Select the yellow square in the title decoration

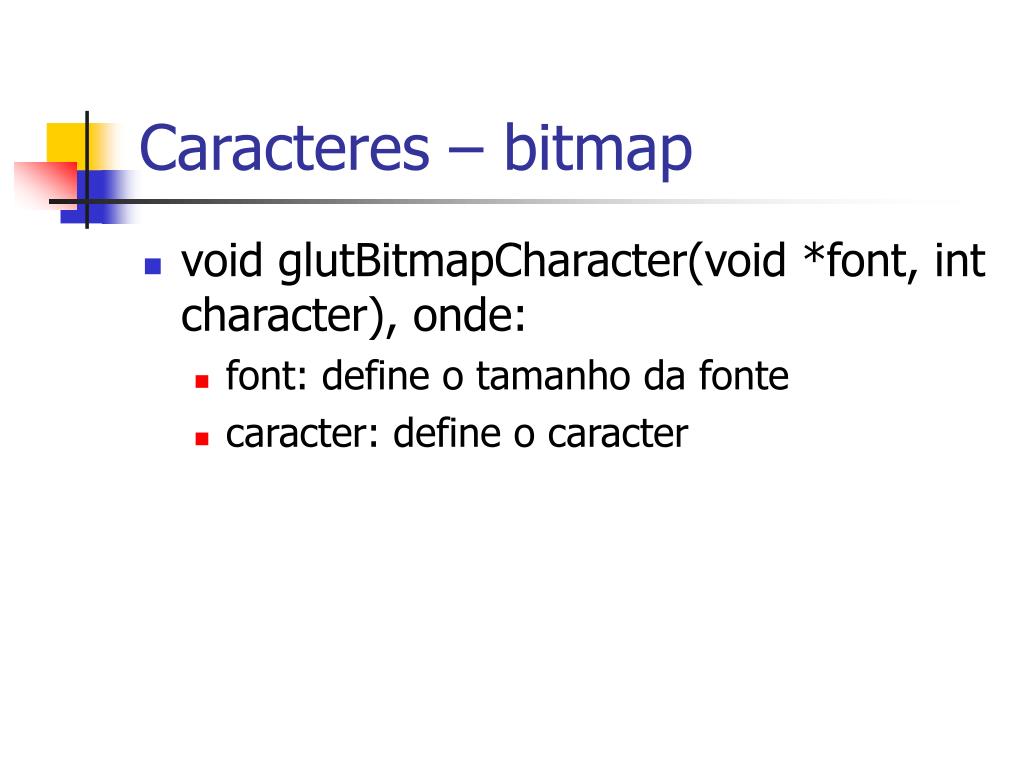click(67, 143)
